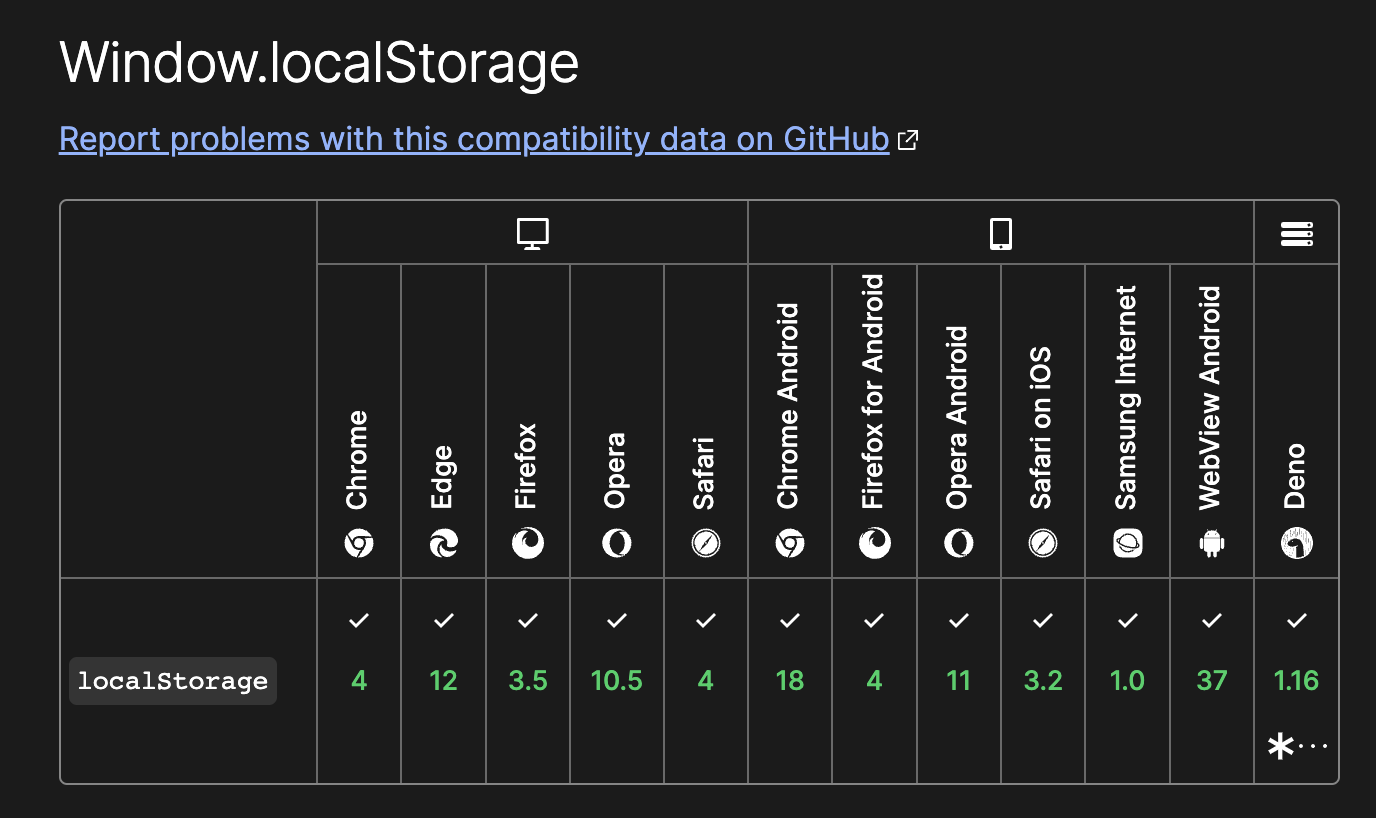Click the localStorage feature name label

click(x=173, y=681)
